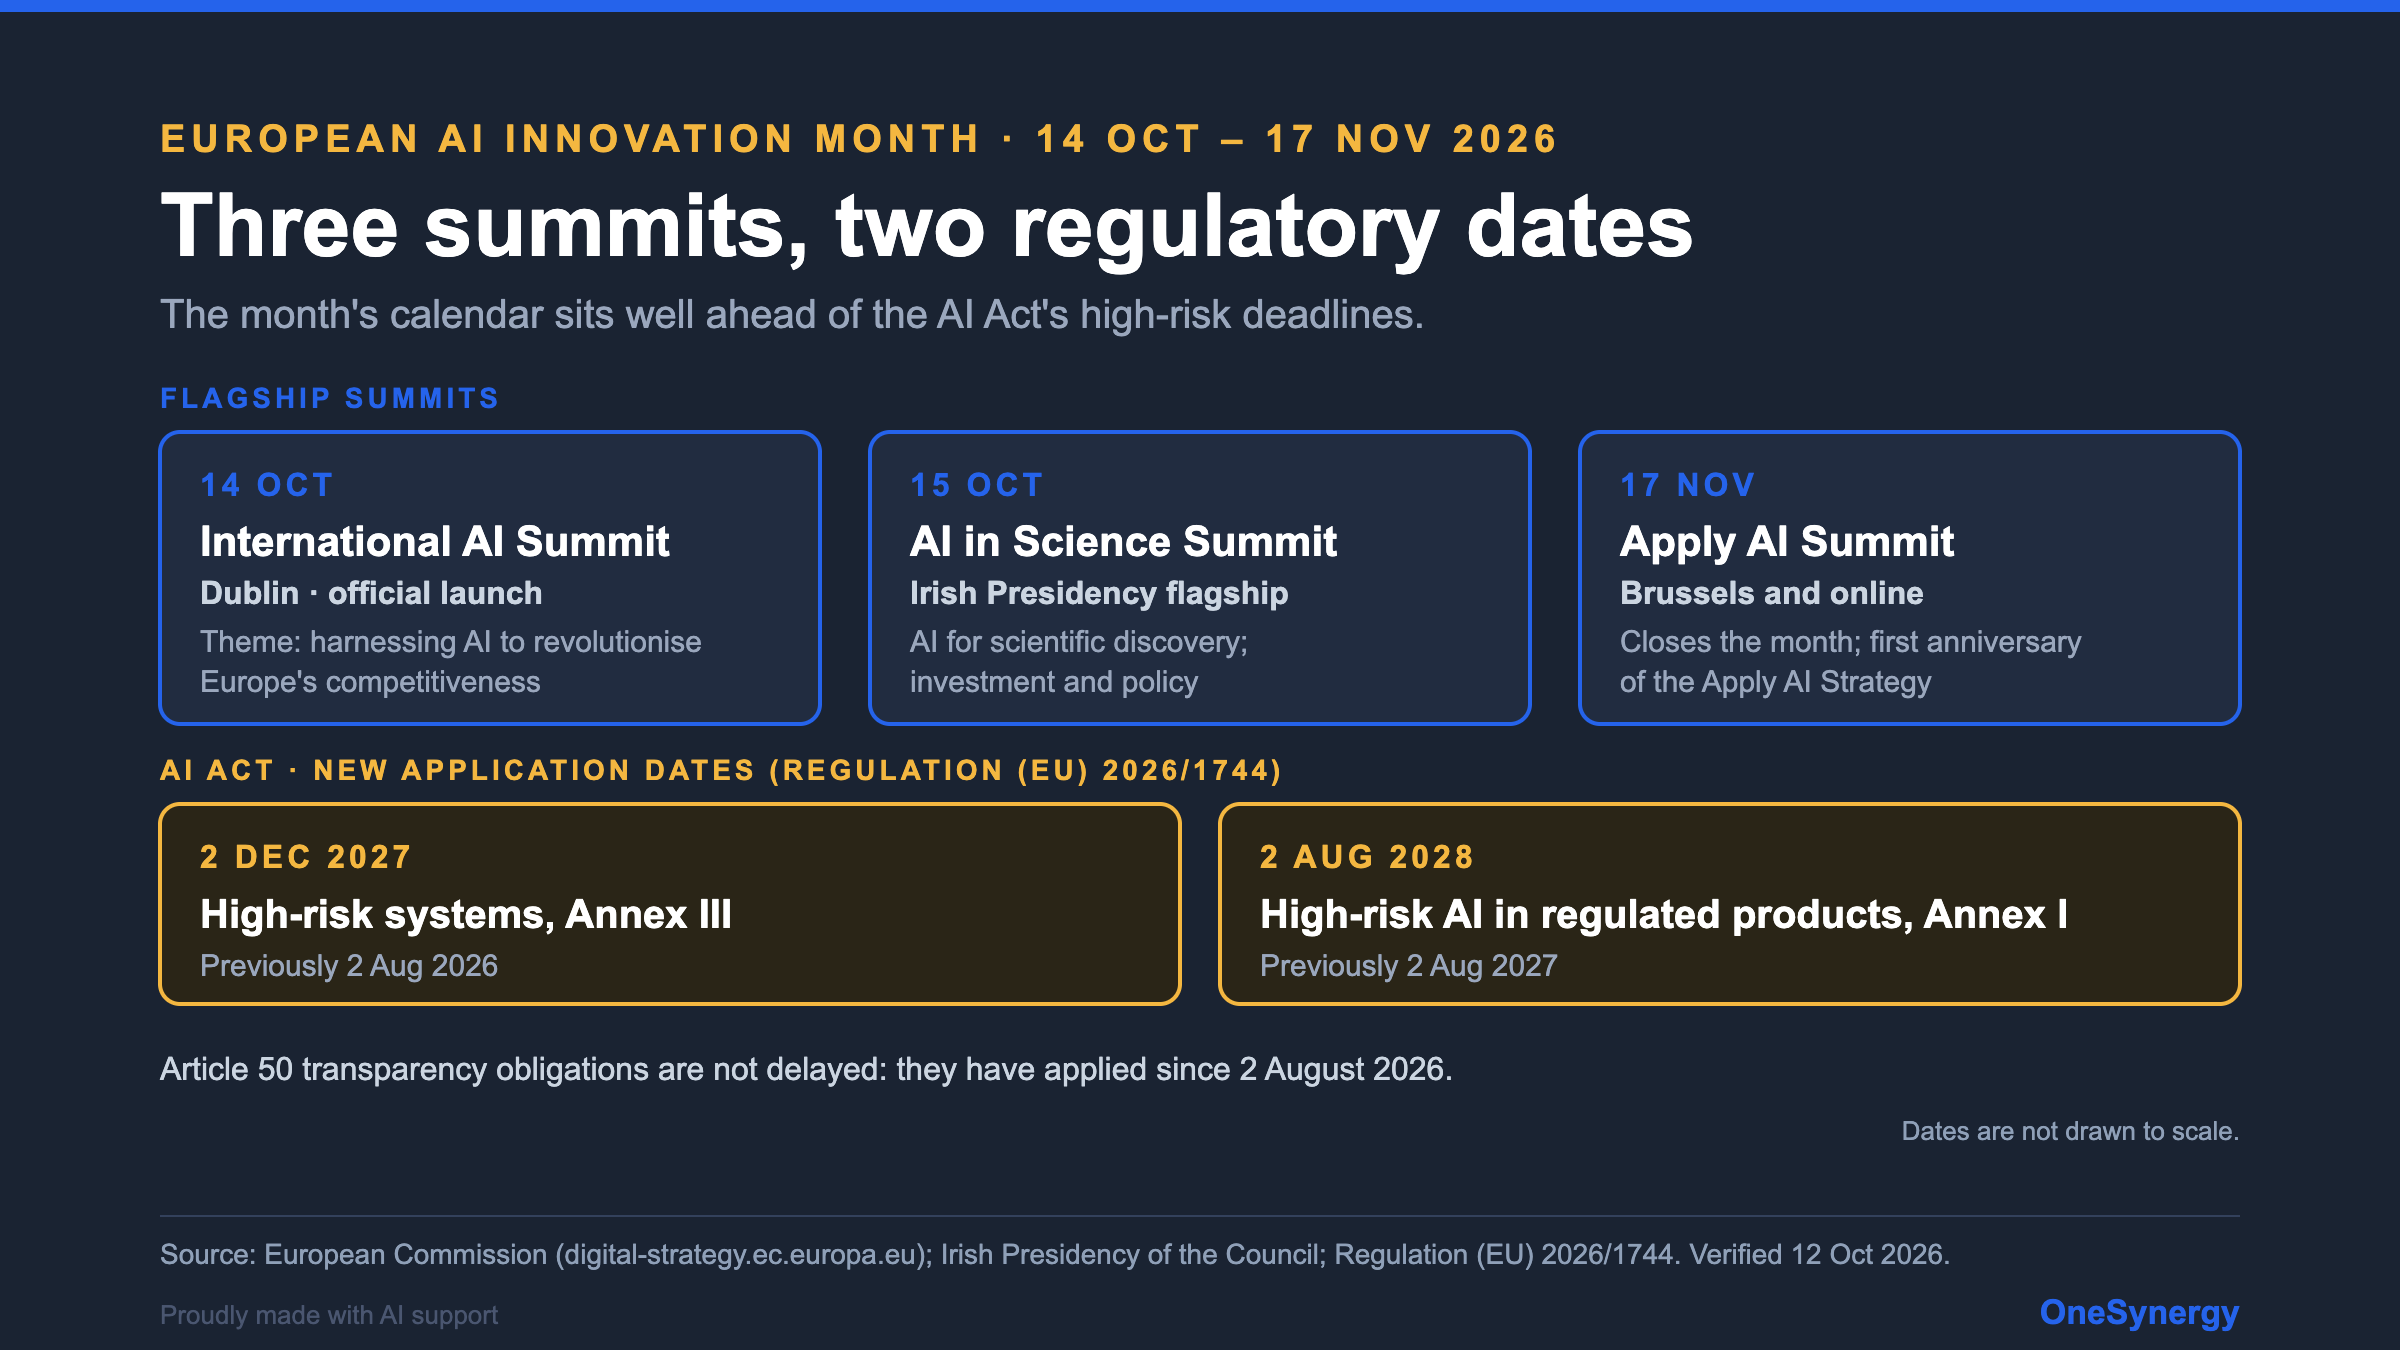The image size is (2400, 1350).
Task: Click 'Dublin · official launch' text
Action: tap(371, 593)
